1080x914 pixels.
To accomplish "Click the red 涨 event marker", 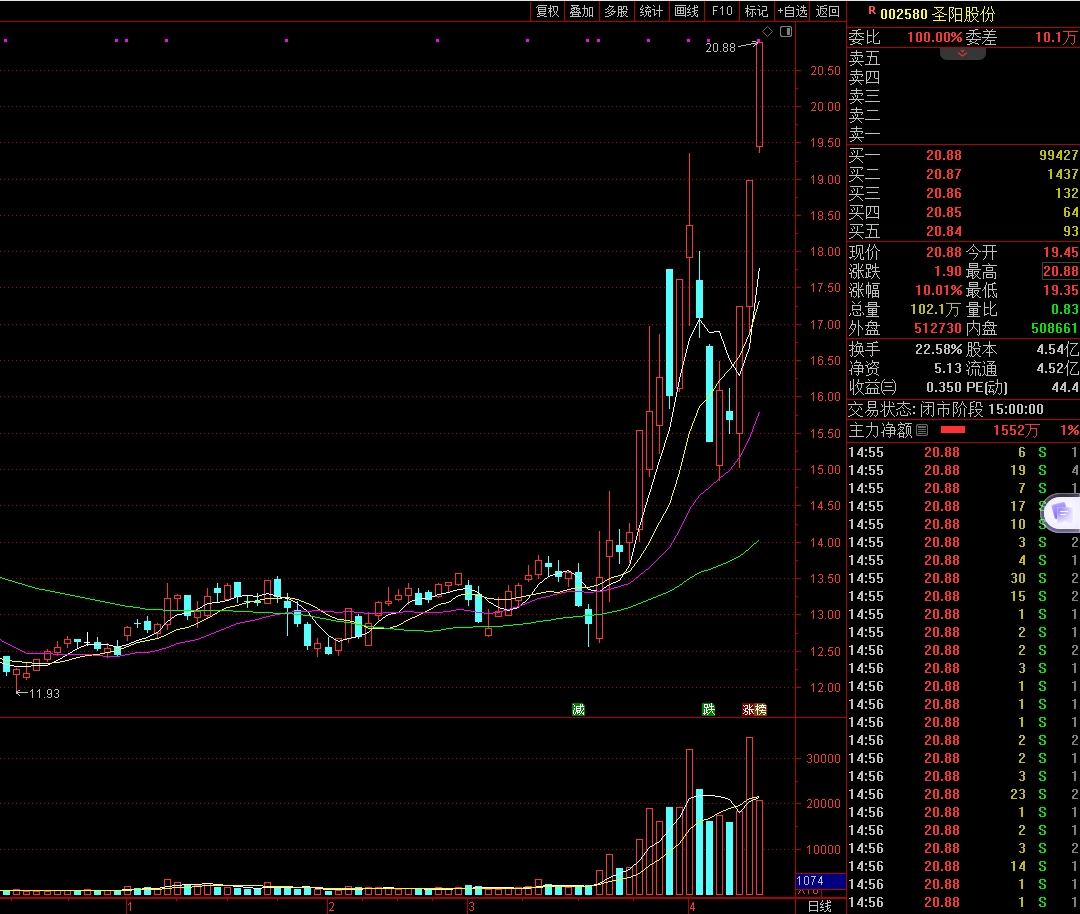I will (747, 709).
